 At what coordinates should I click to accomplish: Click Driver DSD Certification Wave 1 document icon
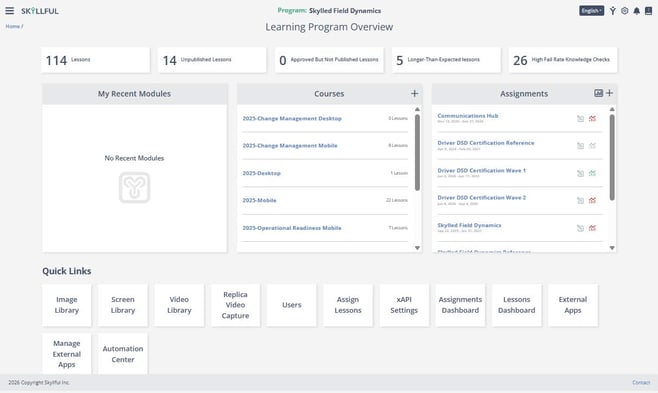(x=580, y=173)
